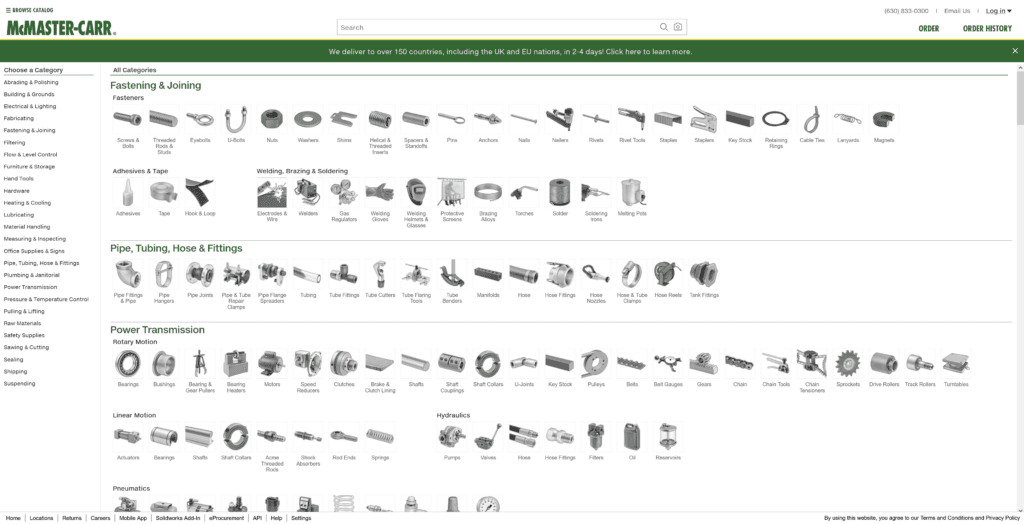This screenshot has height=524, width=1024.
Task: Select Abrading & Polishing in sidebar
Action: pyautogui.click(x=31, y=82)
